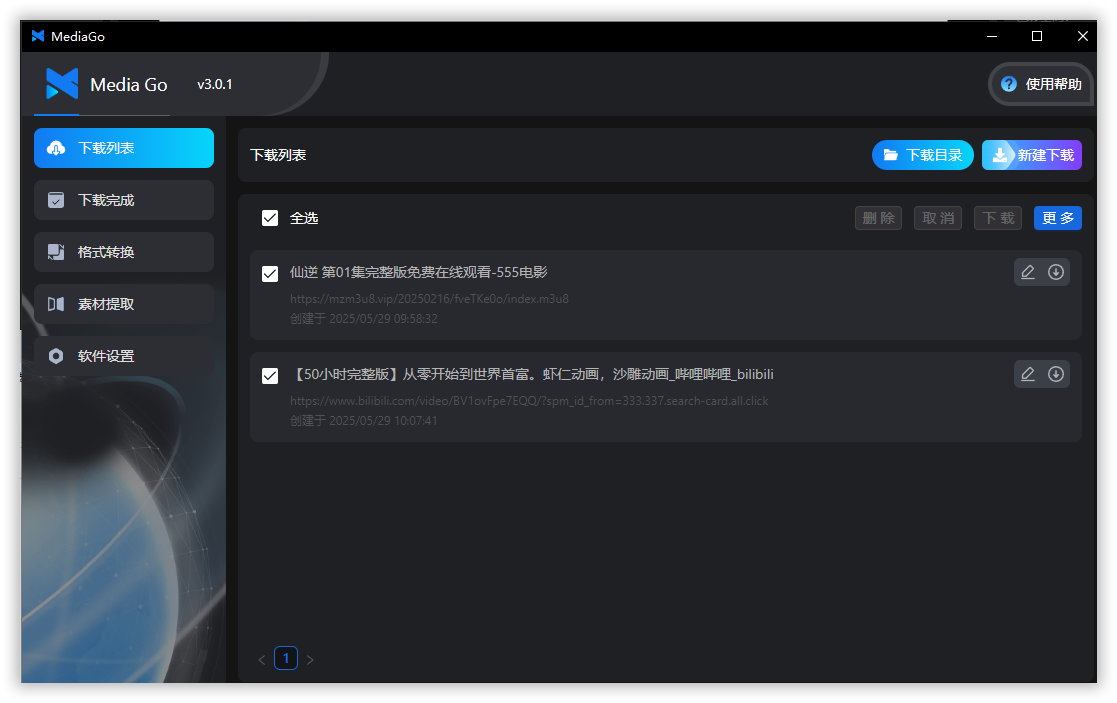This screenshot has height=703, width=1117.
Task: Open the 更多 options button
Action: click(x=1058, y=218)
